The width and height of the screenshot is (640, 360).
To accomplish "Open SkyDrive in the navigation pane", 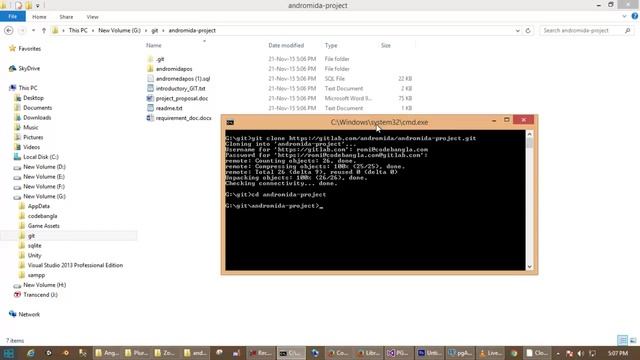I will click(29, 69).
